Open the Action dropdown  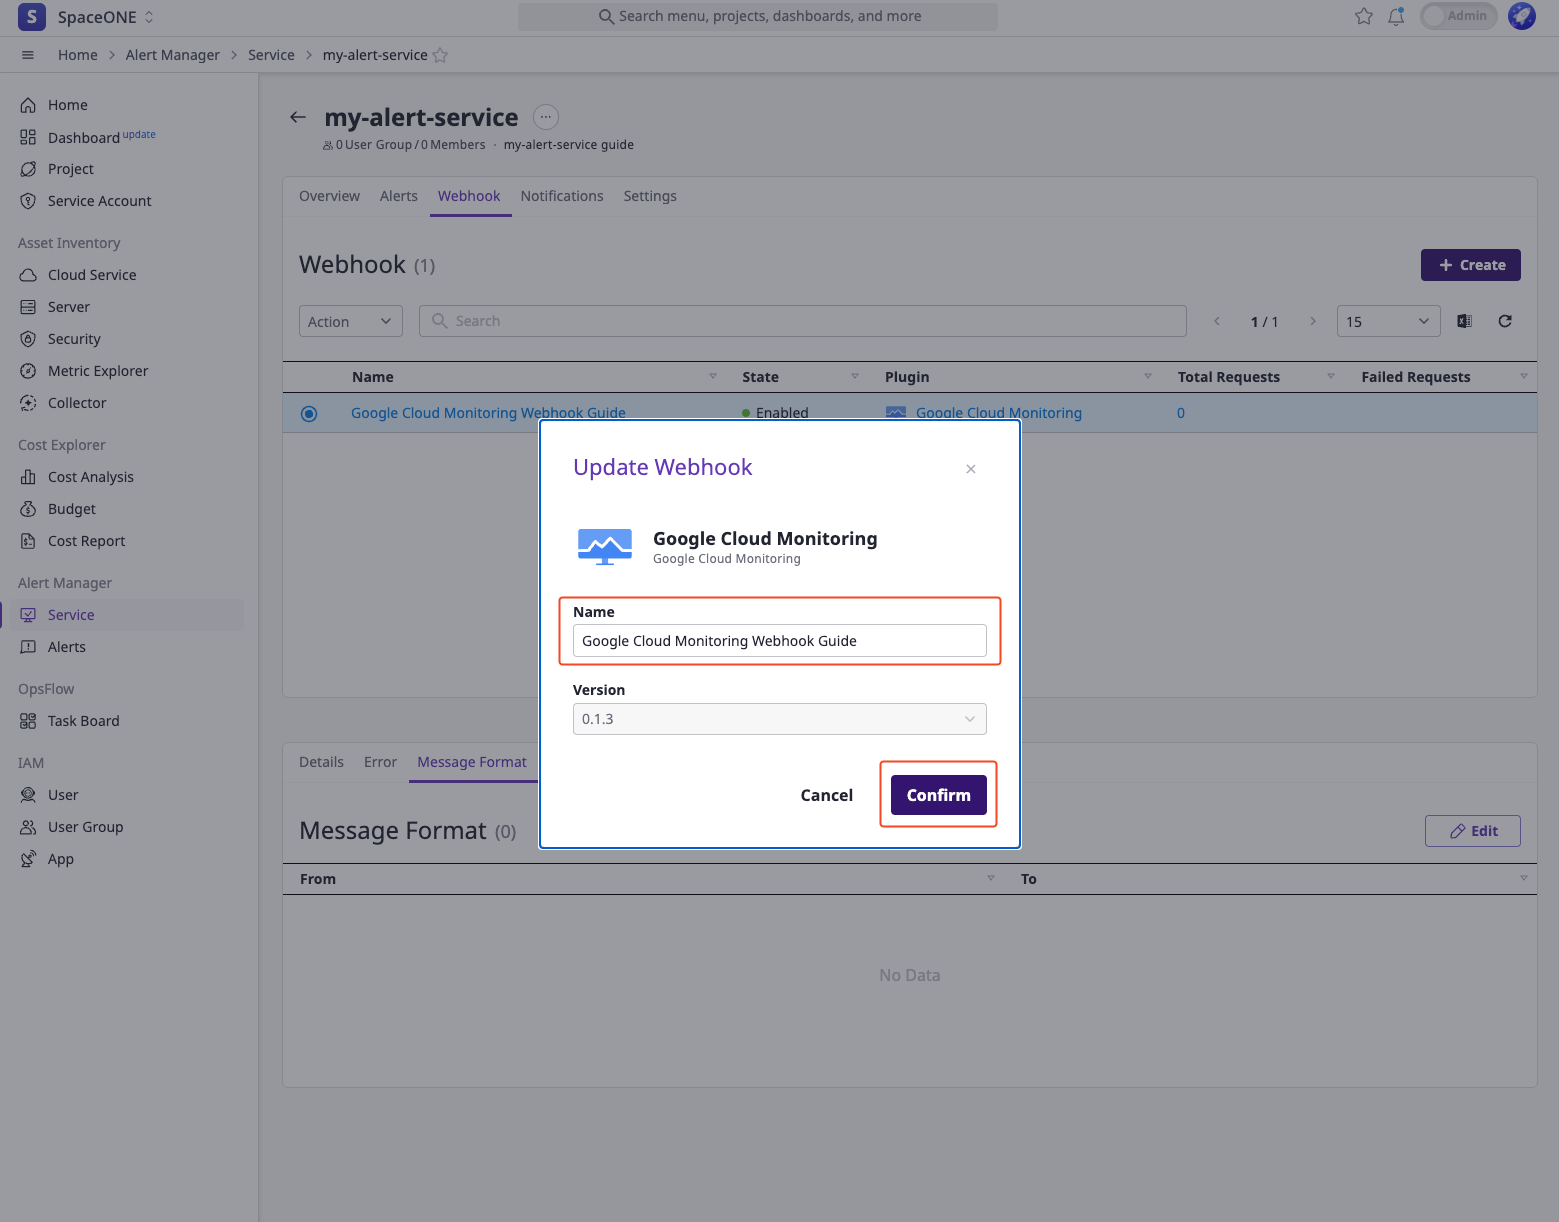351,321
